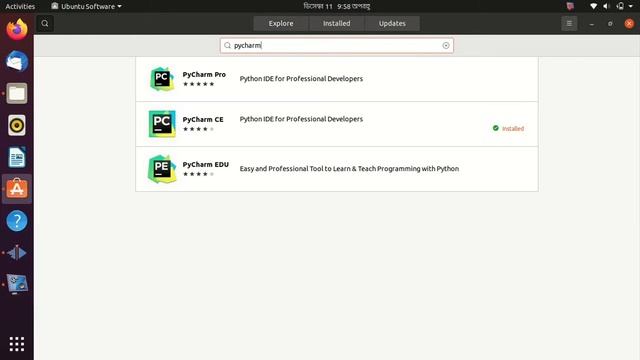The width and height of the screenshot is (640, 360).
Task: Open the hamburger menu in the header bar
Action: pyautogui.click(x=569, y=24)
